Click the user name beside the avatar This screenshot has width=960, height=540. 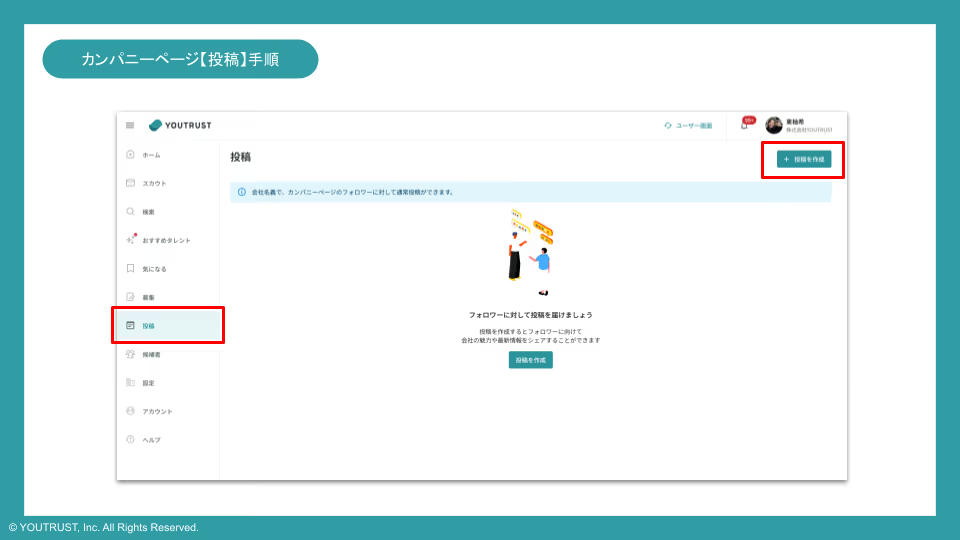[795, 122]
